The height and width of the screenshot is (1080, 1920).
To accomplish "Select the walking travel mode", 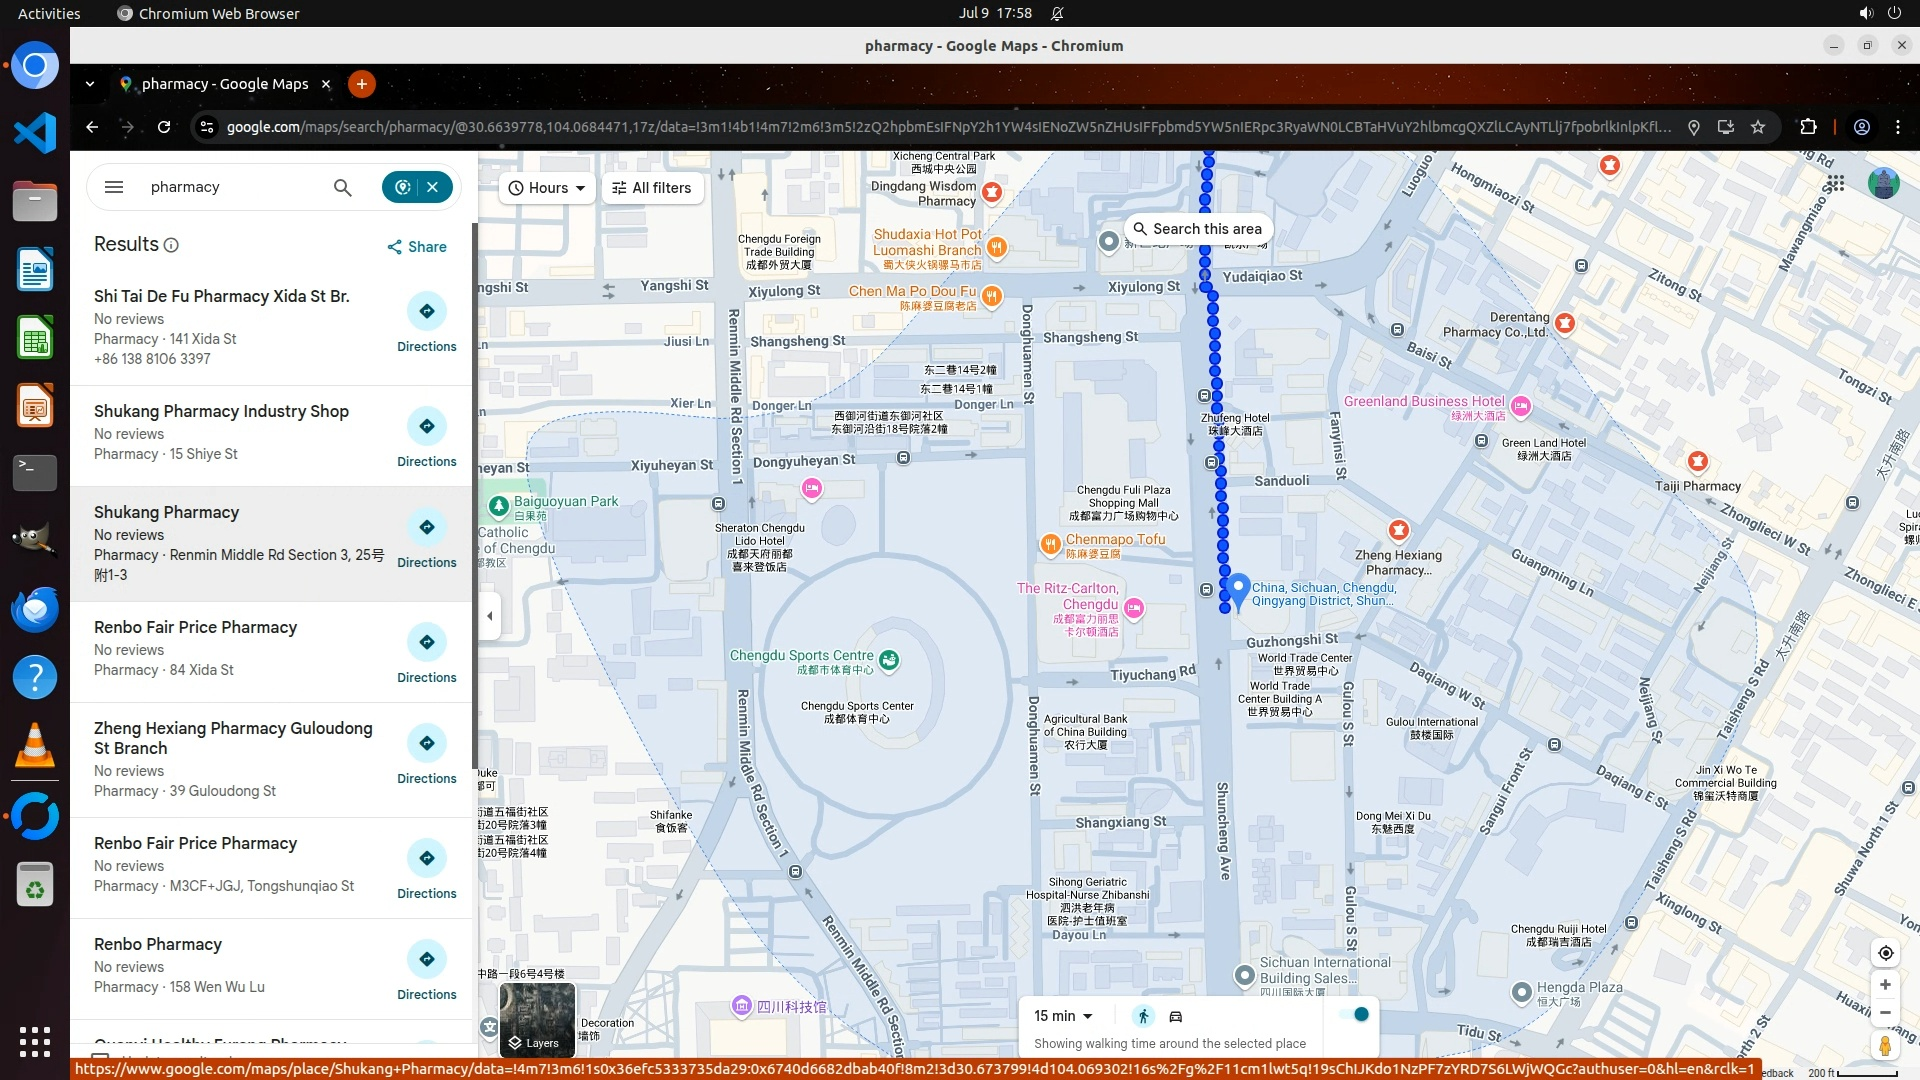I will click(1143, 1016).
